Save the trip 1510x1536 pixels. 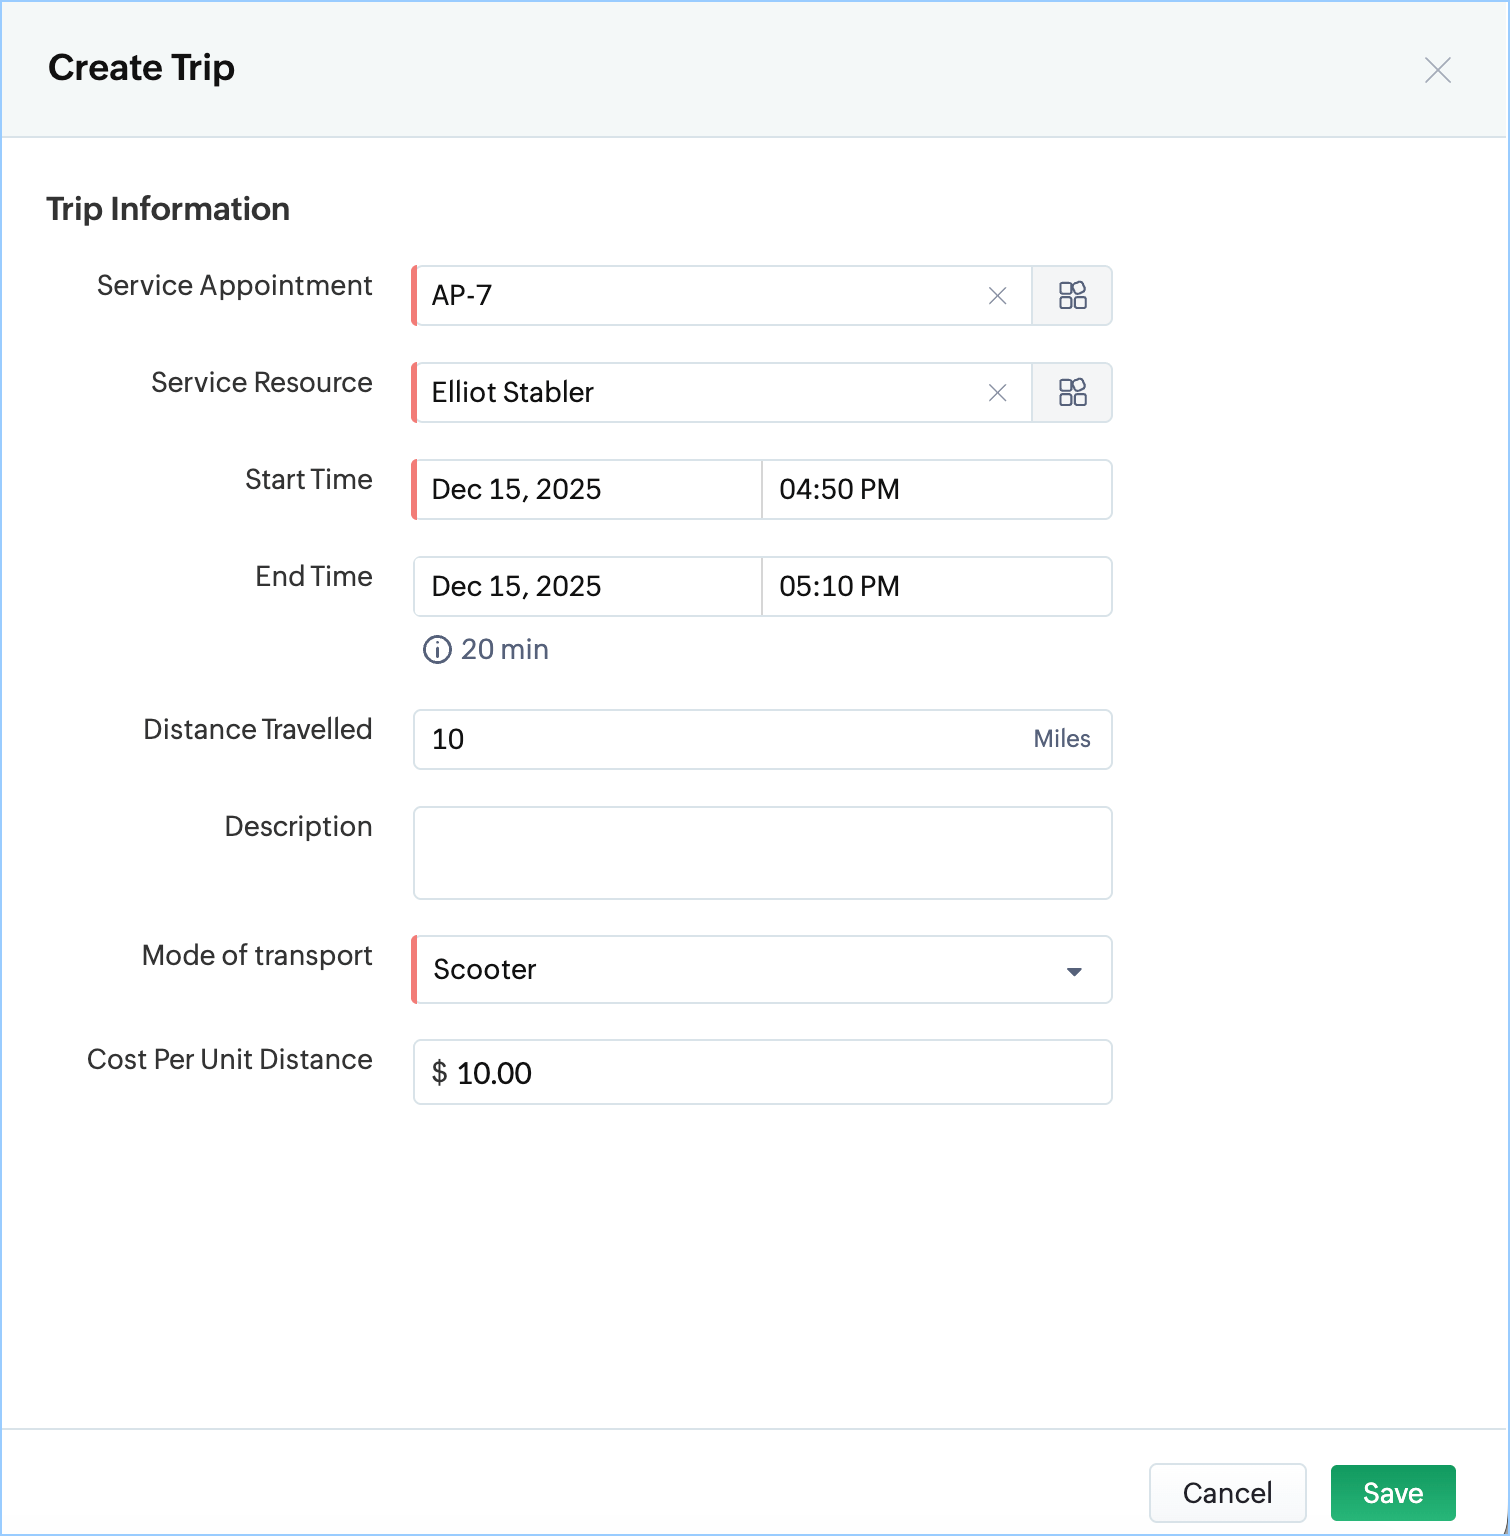(x=1392, y=1493)
